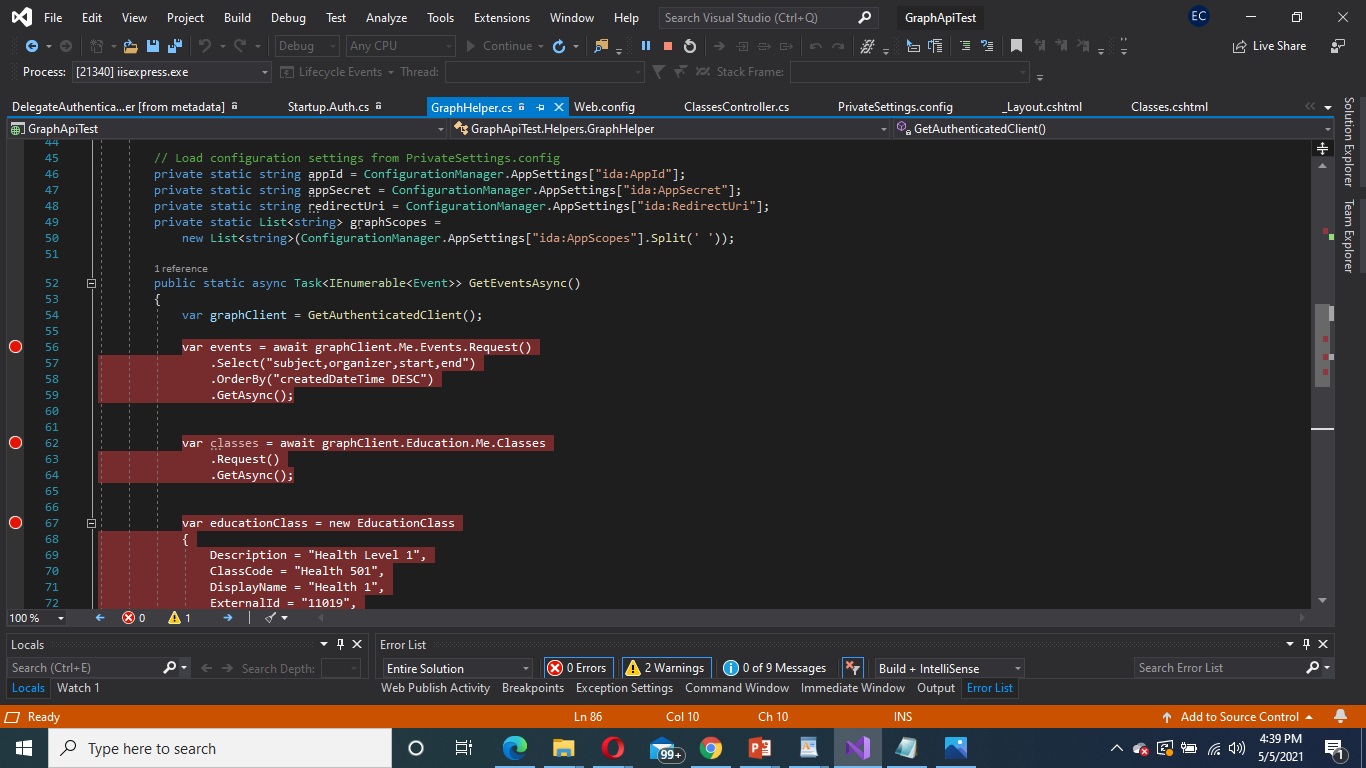Click the Live Share button

pyautogui.click(x=1269, y=46)
